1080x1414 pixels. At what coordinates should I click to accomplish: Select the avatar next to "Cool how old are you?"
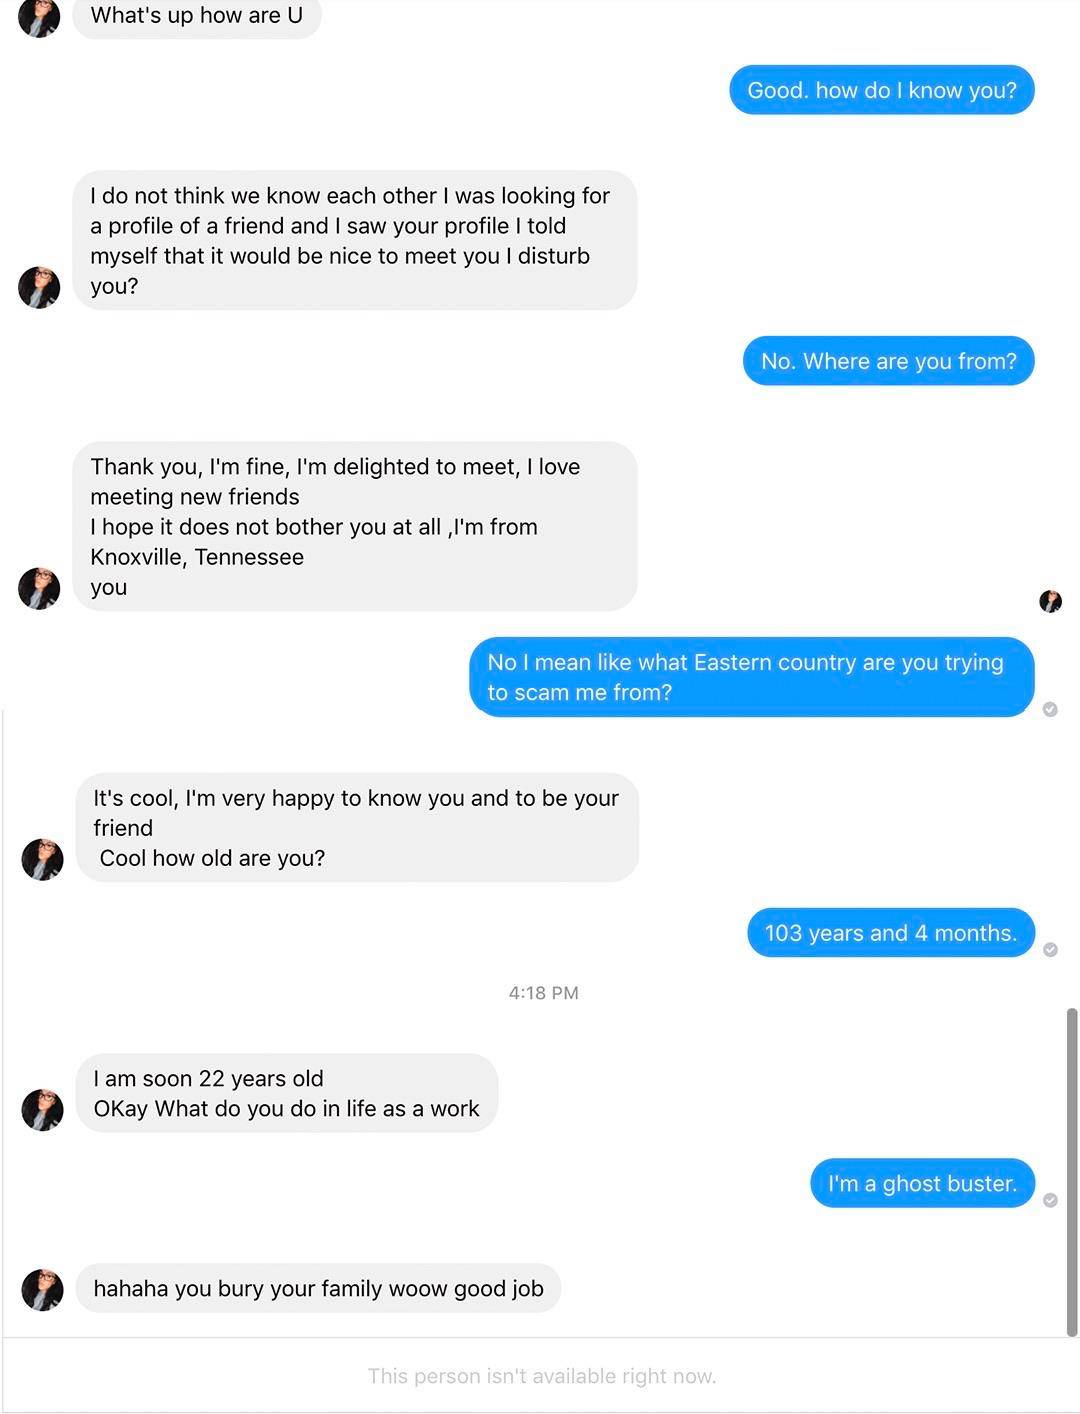[42, 859]
